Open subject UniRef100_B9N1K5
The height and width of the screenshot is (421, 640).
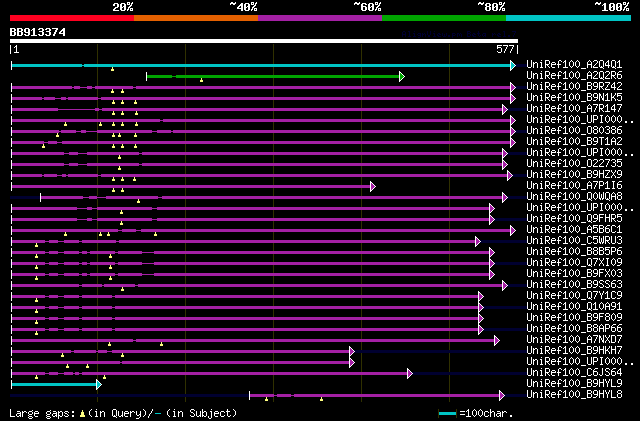click(x=574, y=98)
